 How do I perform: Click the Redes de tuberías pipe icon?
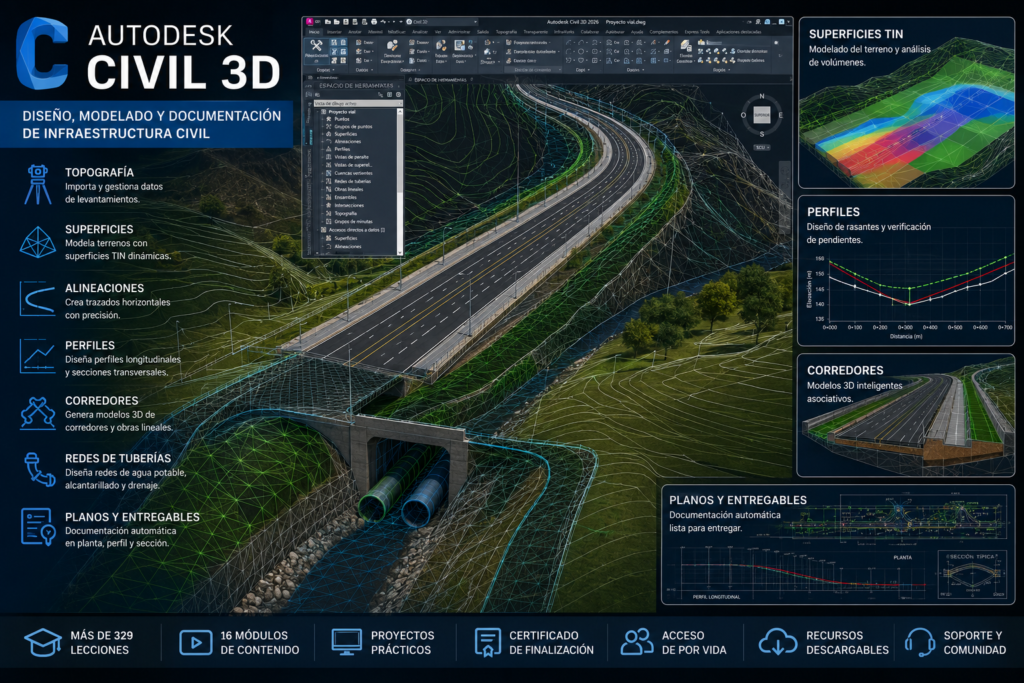click(x=39, y=469)
